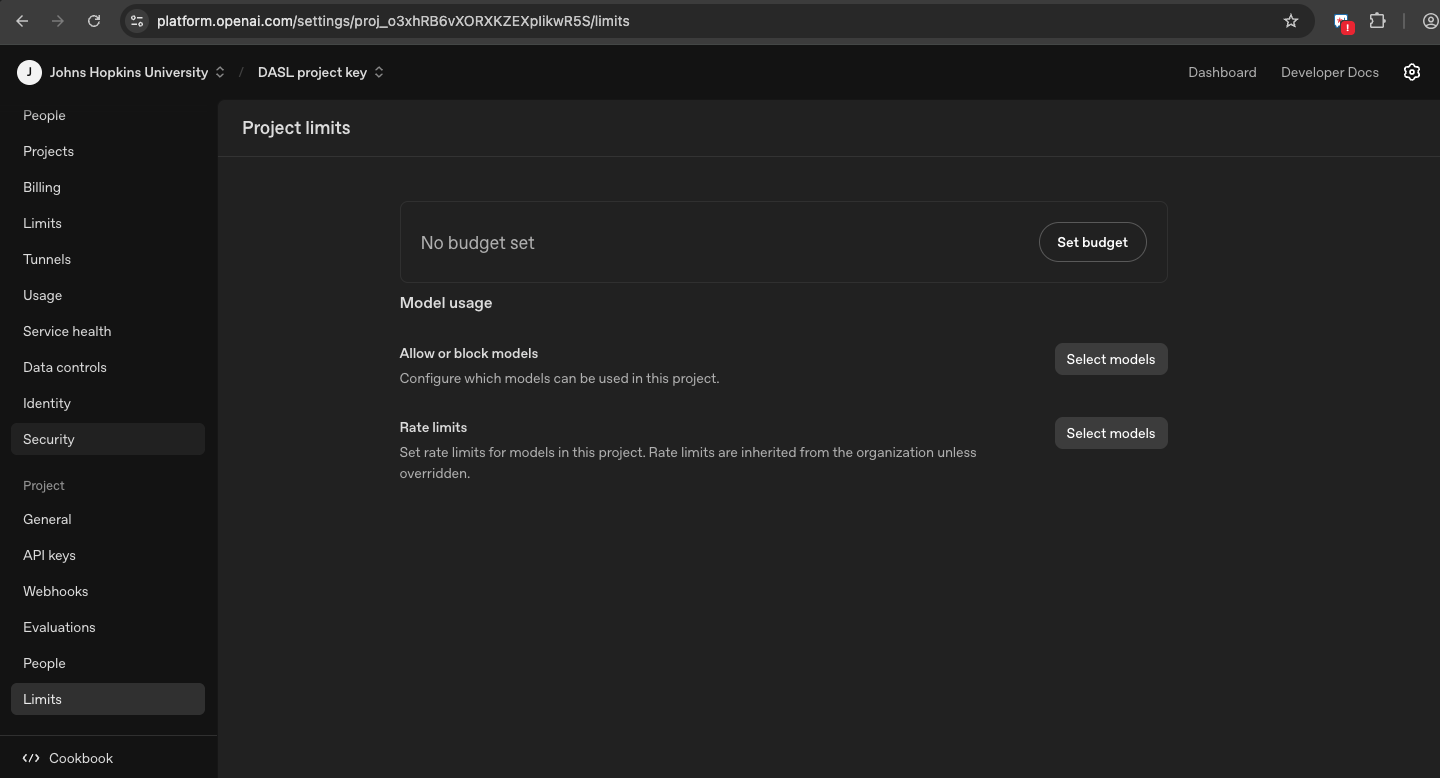Open organization People settings

click(x=108, y=115)
